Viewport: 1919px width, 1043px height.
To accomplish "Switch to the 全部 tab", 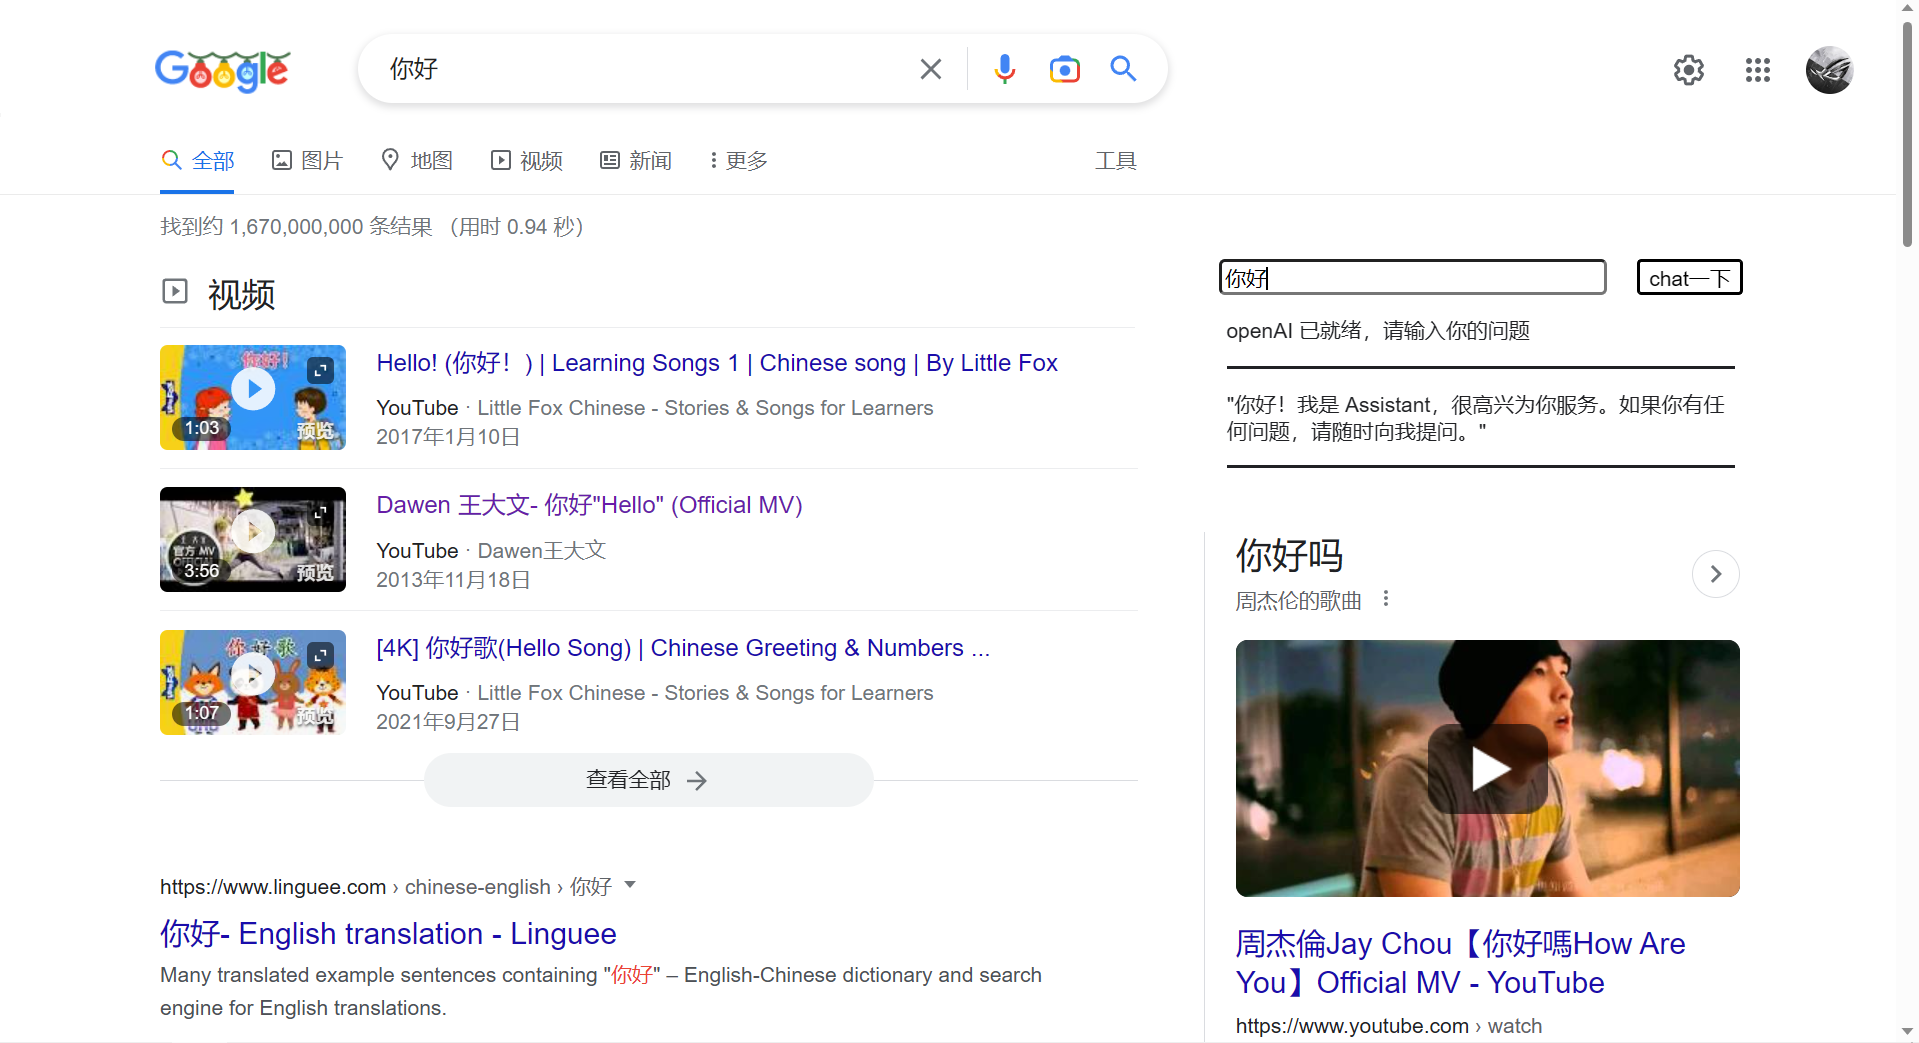I will pos(198,161).
